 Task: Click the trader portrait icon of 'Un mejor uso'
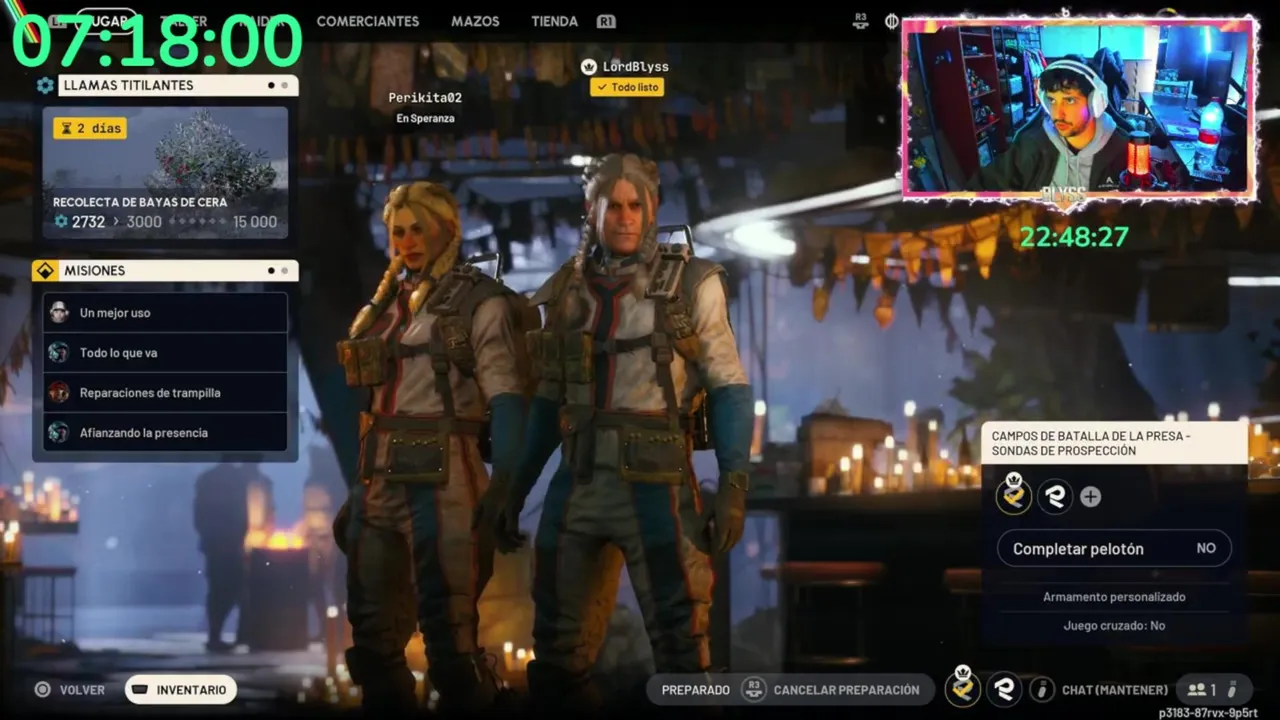(x=59, y=312)
